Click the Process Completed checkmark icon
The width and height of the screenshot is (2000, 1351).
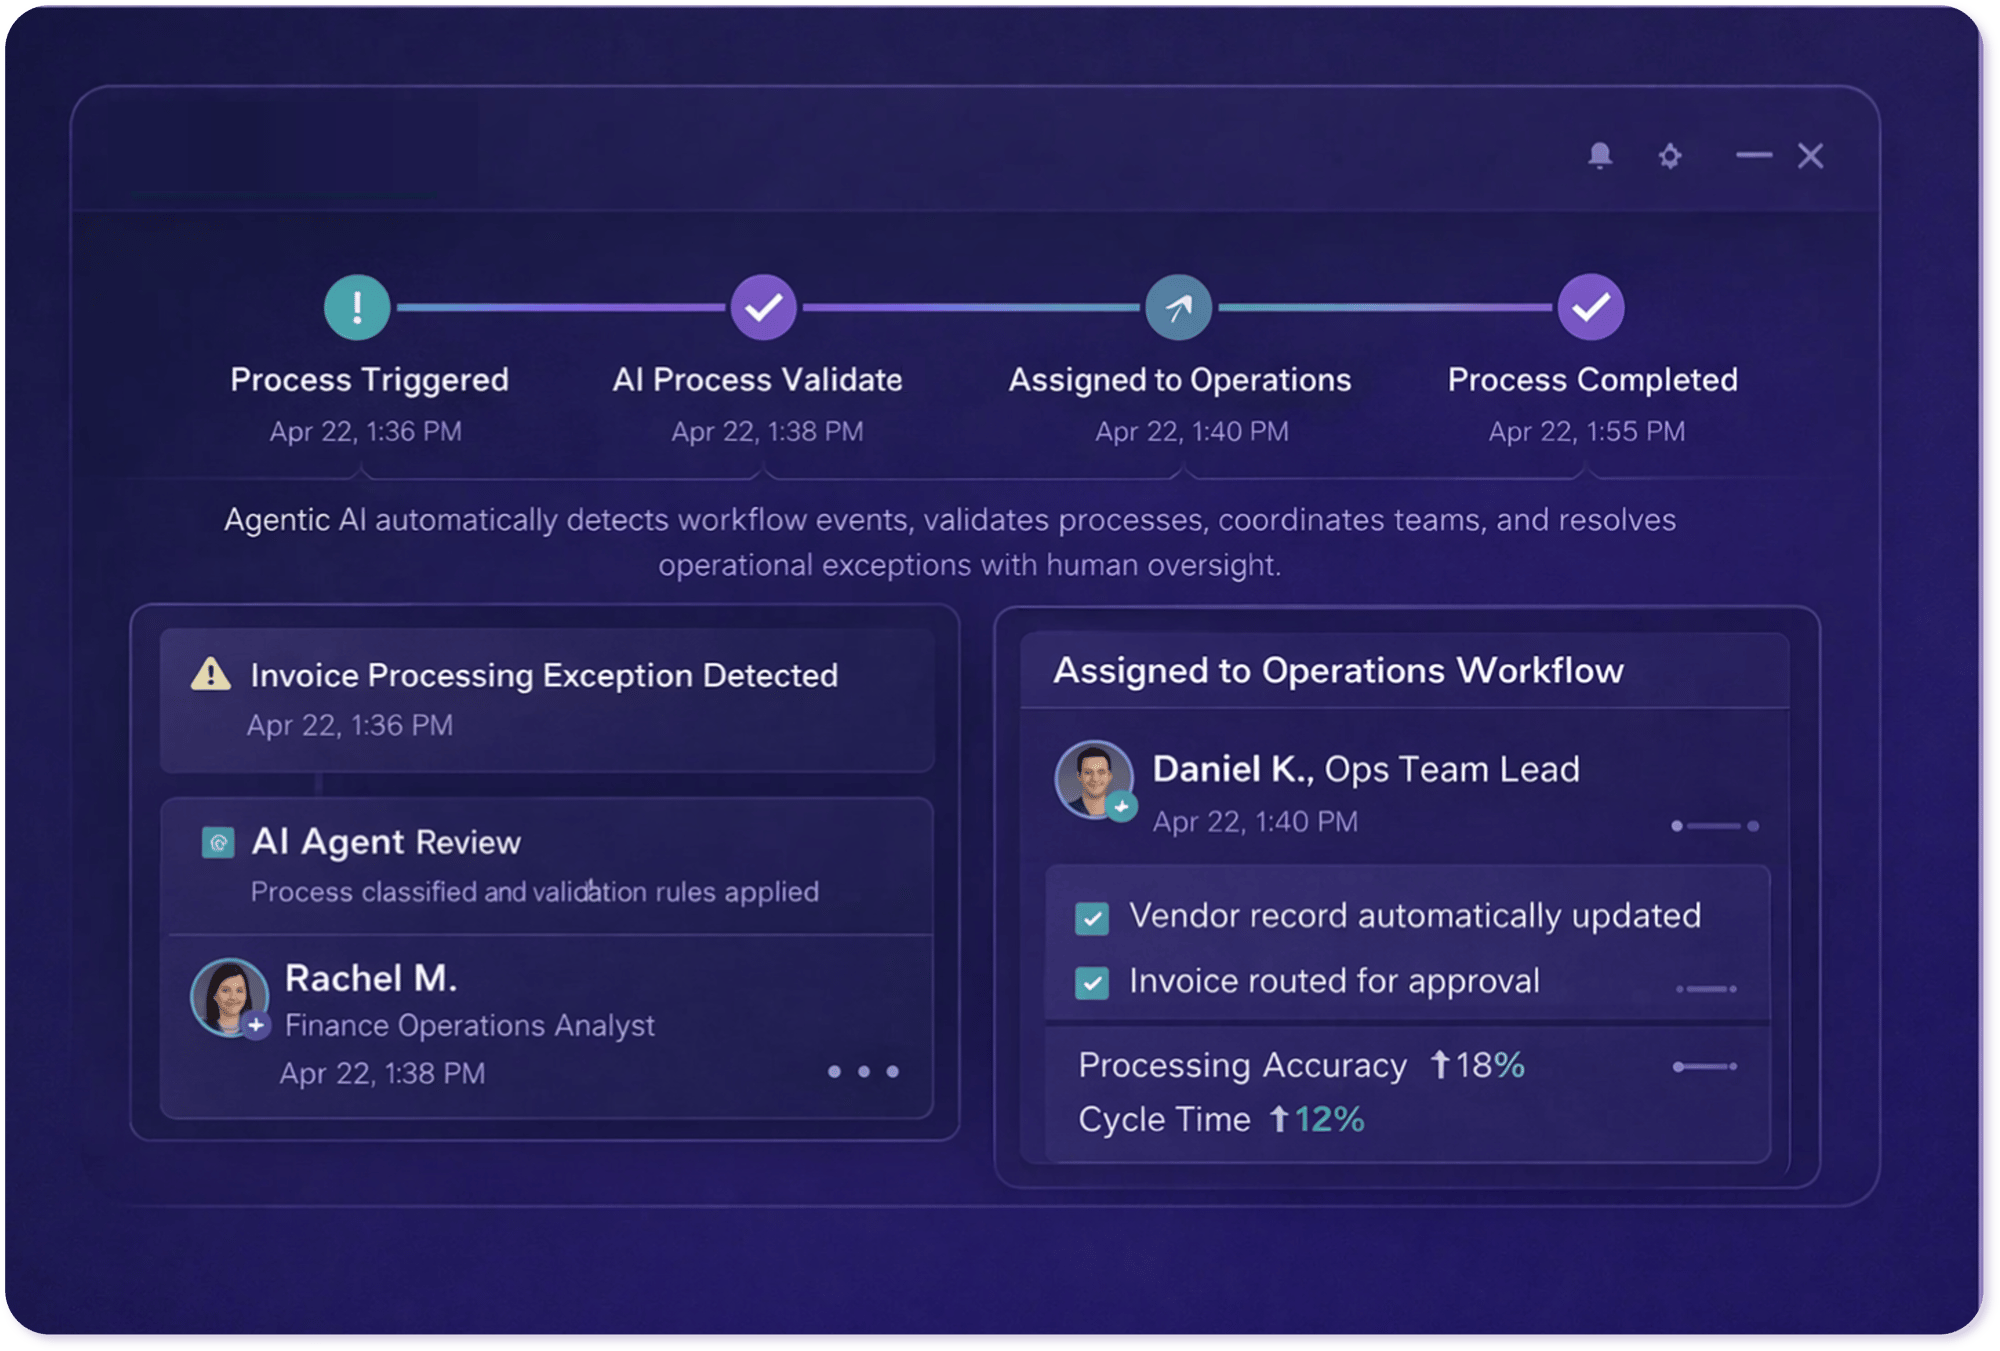tap(1591, 307)
